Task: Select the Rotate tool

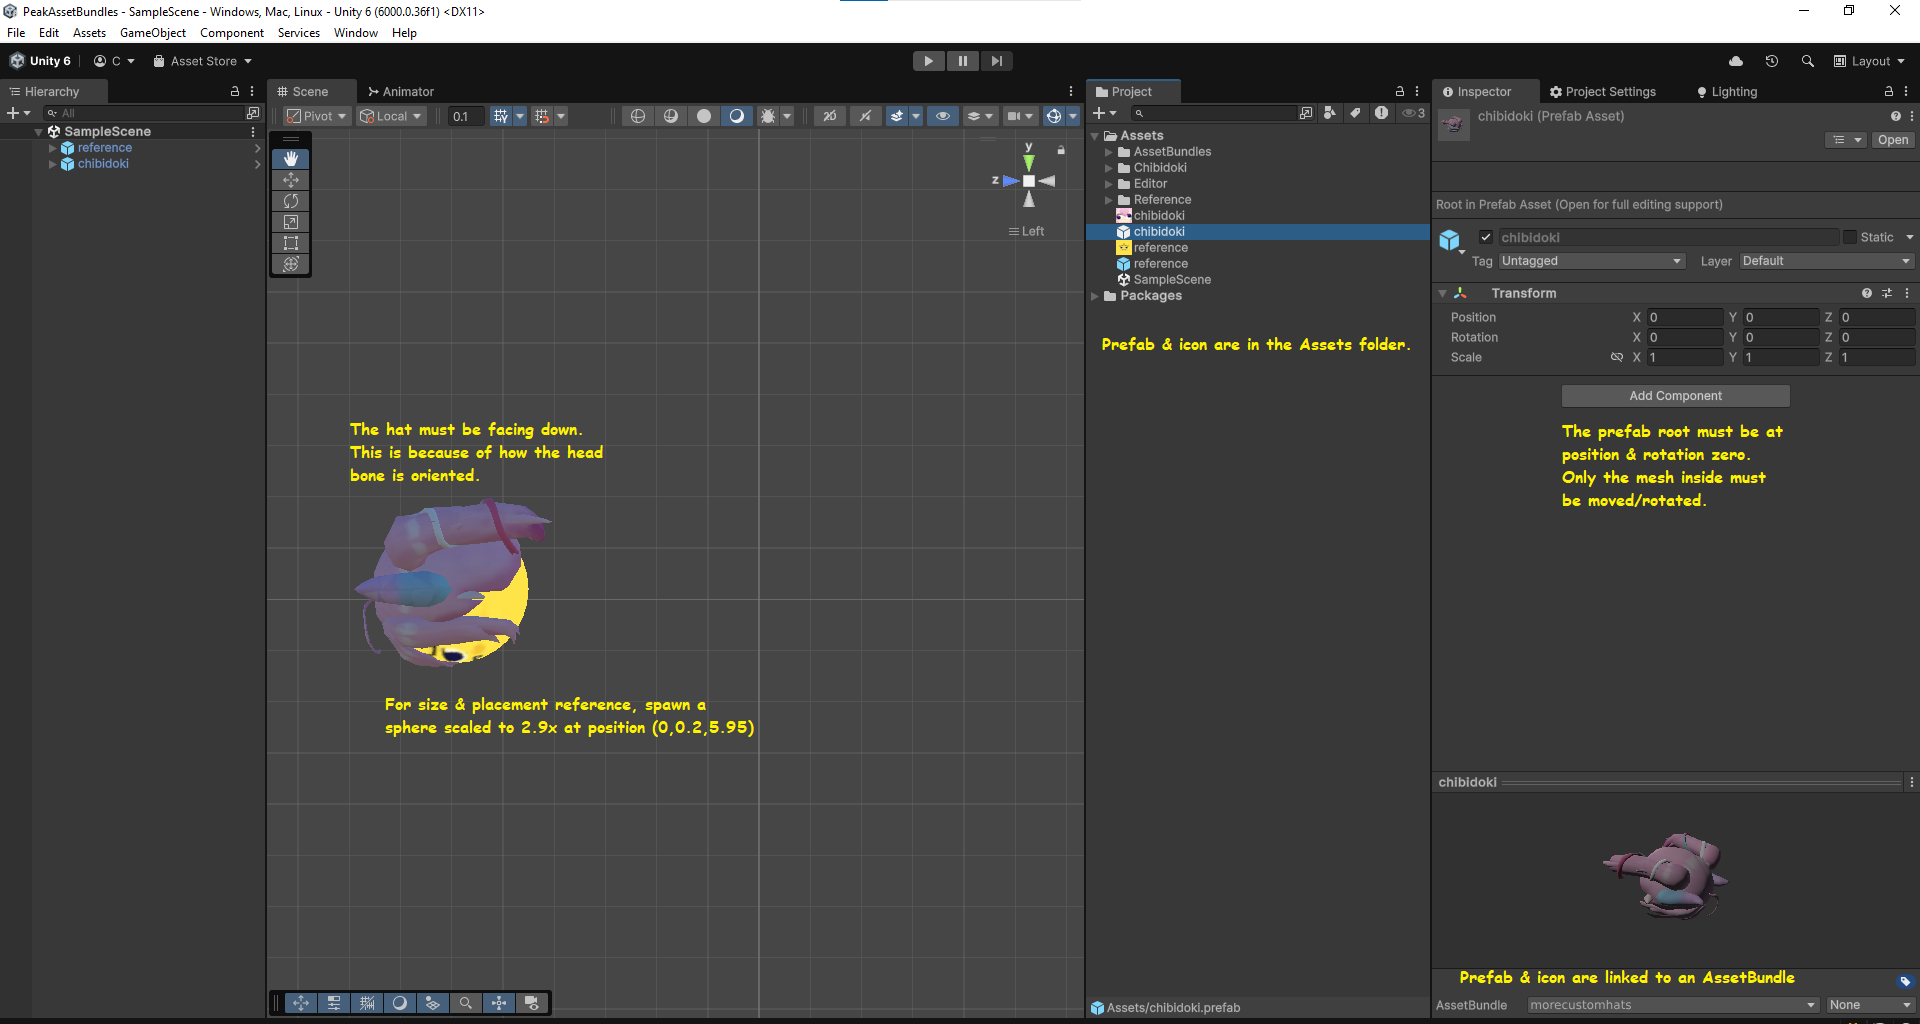Action: [291, 201]
